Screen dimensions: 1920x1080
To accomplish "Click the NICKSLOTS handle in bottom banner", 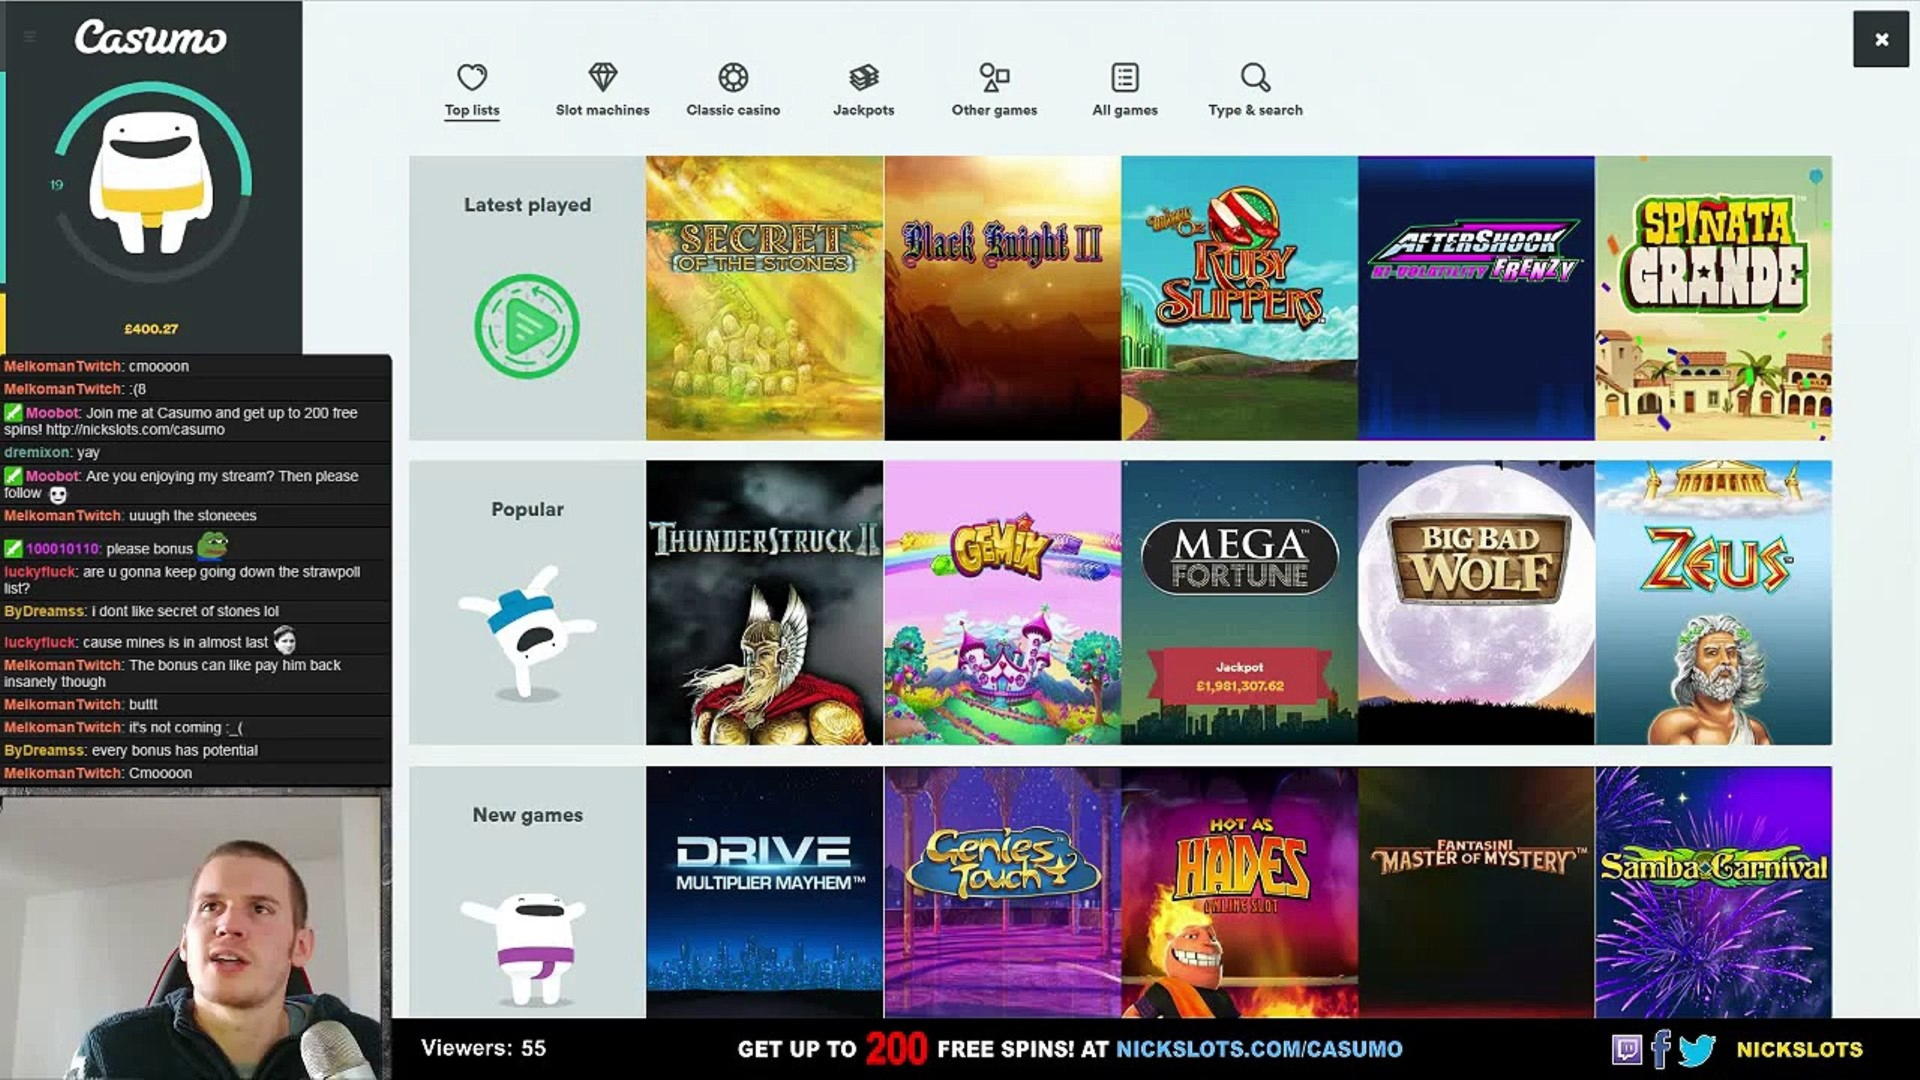I will coord(1799,1049).
